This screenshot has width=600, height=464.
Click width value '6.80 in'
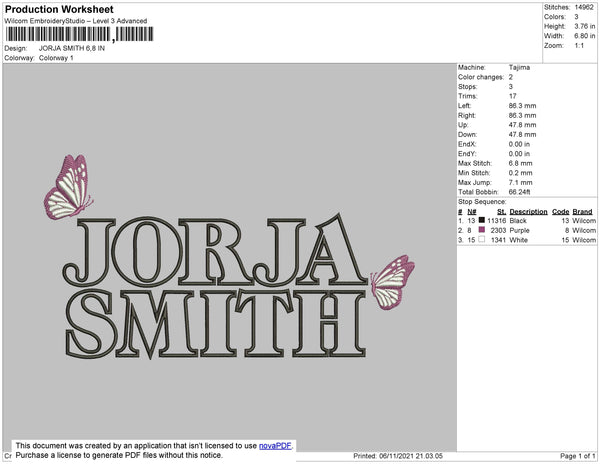585,36
